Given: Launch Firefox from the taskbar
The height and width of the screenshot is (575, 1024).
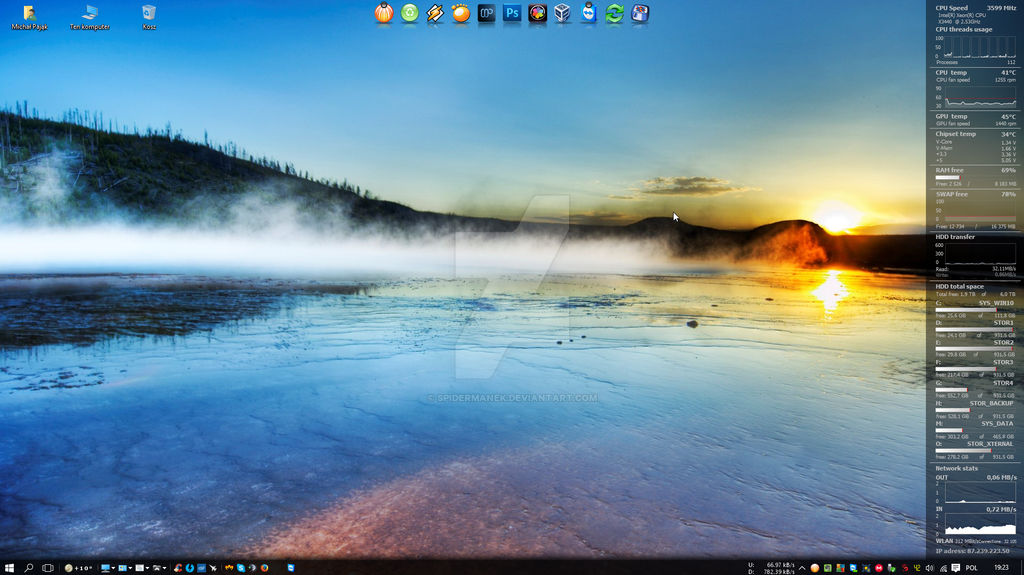Looking at the screenshot, I should point(264,568).
